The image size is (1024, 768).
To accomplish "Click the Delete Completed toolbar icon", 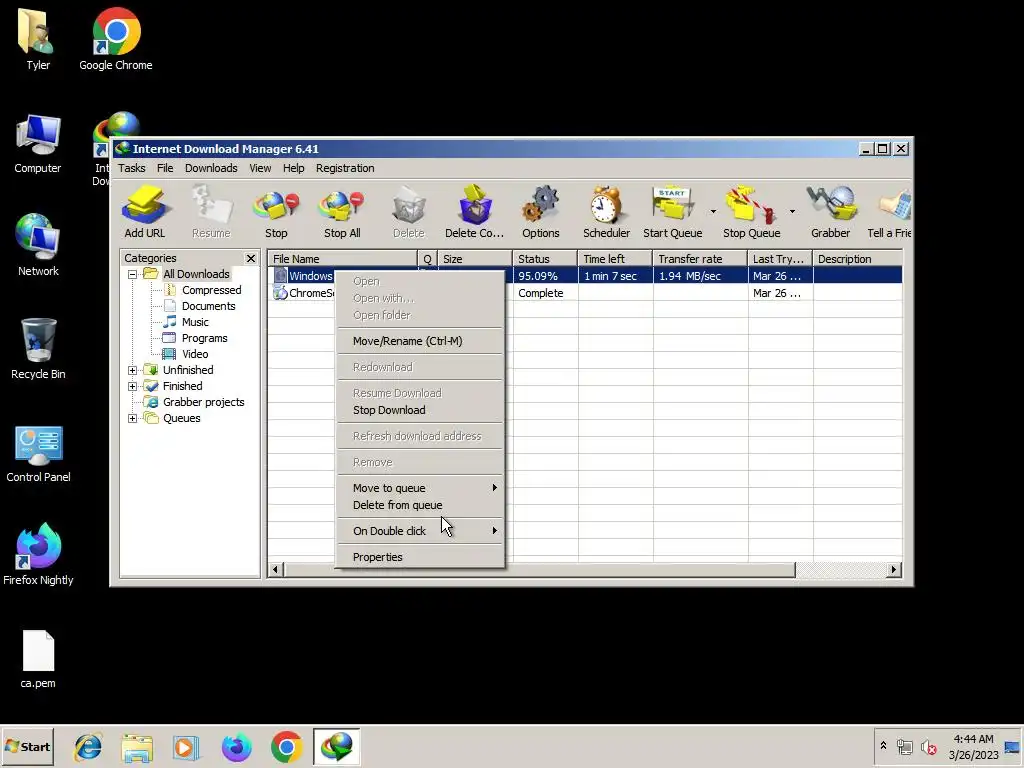I will (x=474, y=212).
